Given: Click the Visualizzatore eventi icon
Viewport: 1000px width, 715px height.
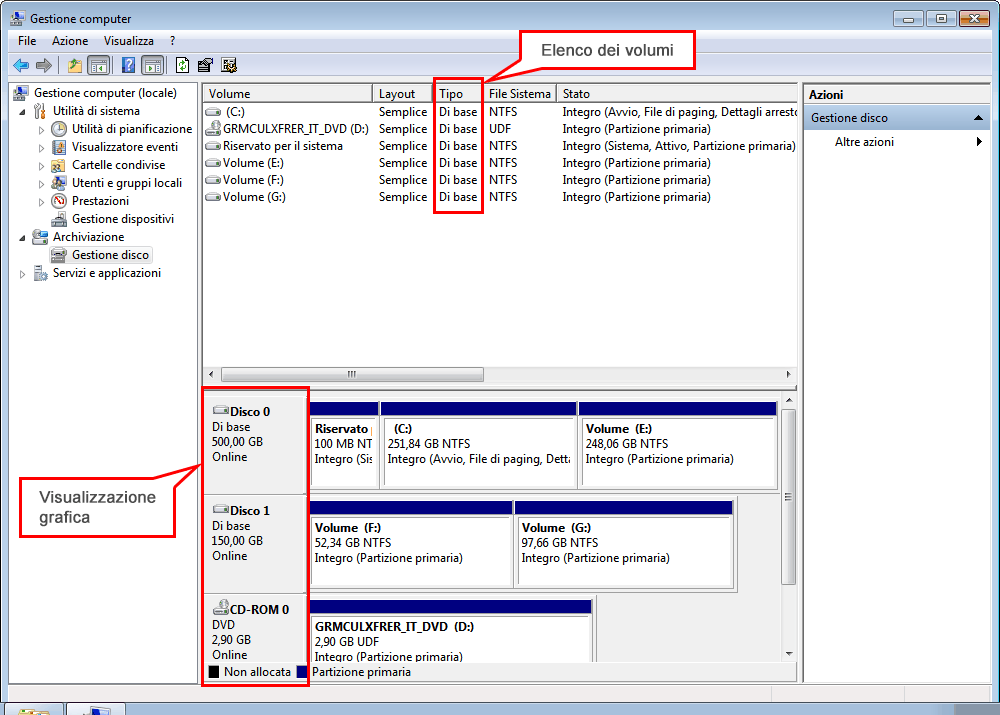Looking at the screenshot, I should (x=59, y=147).
